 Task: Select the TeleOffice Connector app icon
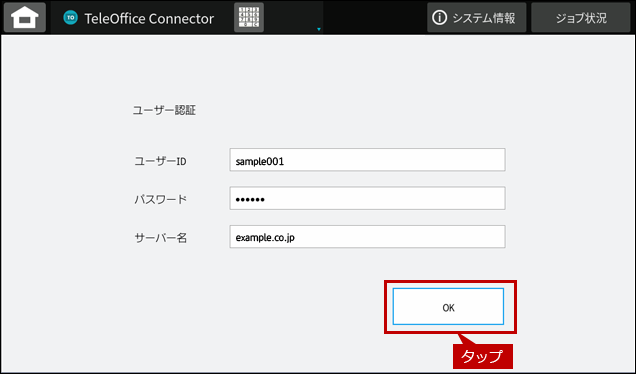click(71, 18)
